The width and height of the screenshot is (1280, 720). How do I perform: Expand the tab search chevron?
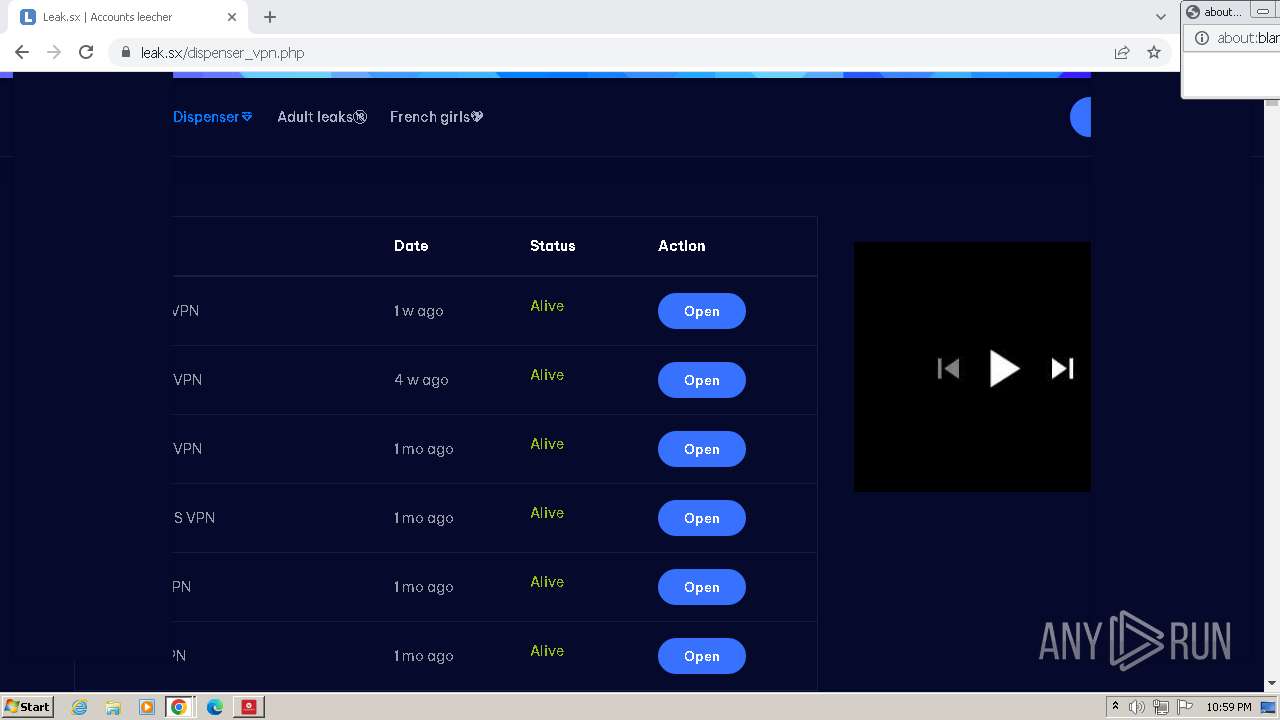1160,17
